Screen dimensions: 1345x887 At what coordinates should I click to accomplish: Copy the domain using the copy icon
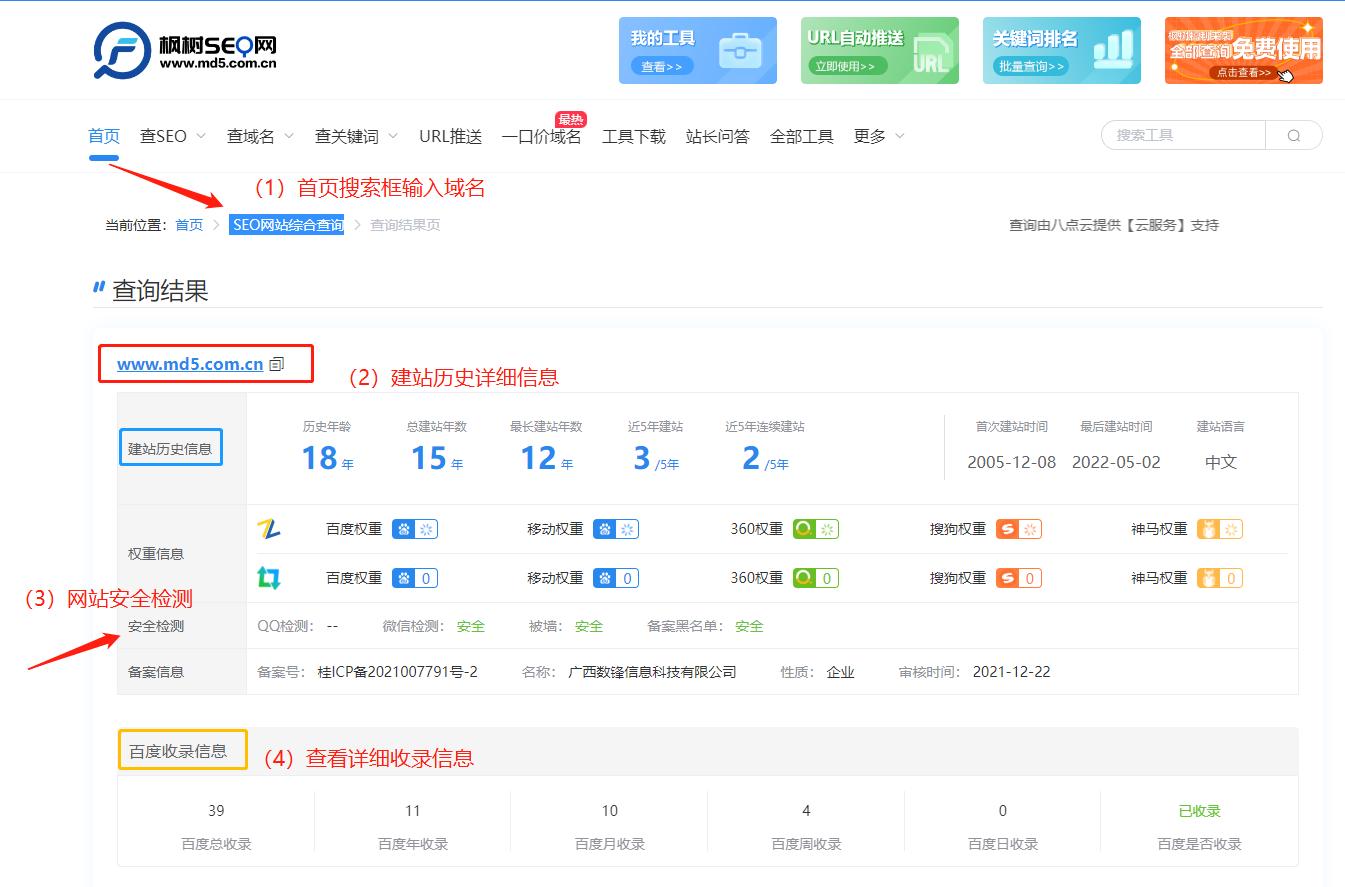pyautogui.click(x=275, y=364)
